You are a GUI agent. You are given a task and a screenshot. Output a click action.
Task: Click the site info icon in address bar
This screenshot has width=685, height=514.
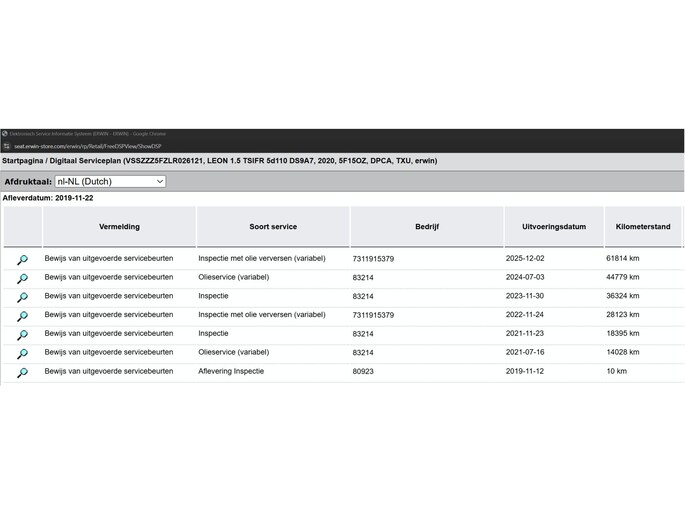(x=6, y=146)
